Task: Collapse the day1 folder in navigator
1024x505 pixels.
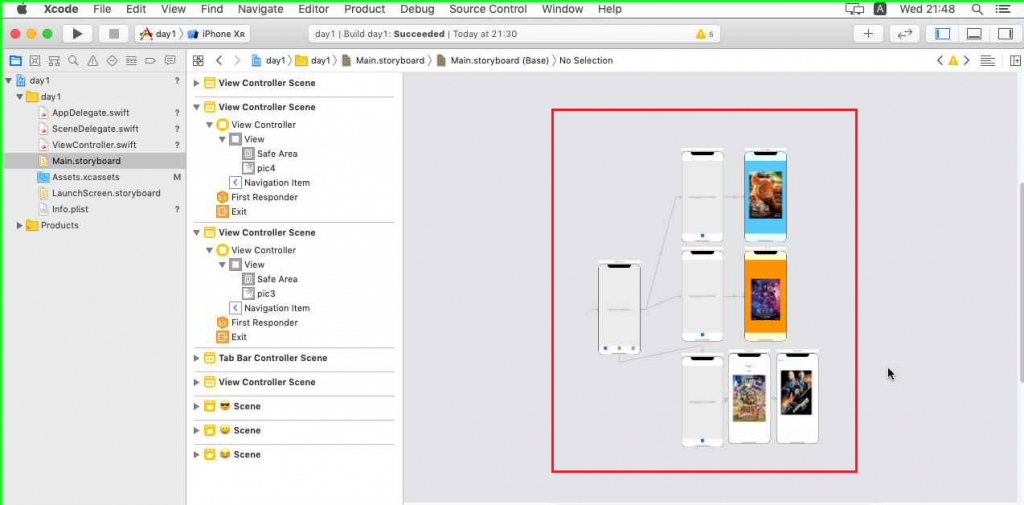Action: click(x=20, y=97)
